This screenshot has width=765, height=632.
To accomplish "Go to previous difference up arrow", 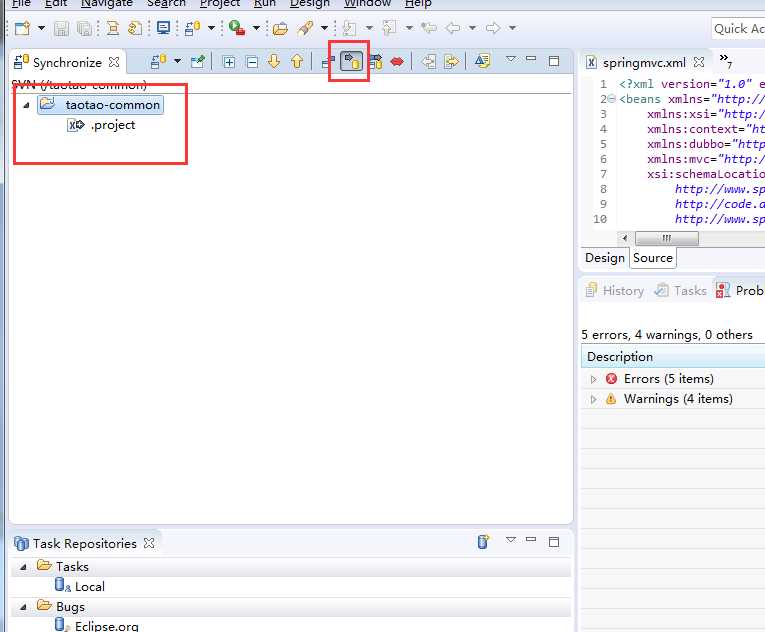I will point(297,61).
